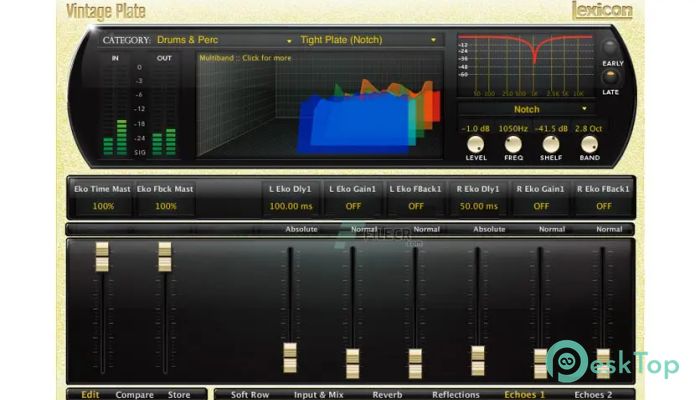Click the Eko Fbck Mast 100% value

coord(166,206)
